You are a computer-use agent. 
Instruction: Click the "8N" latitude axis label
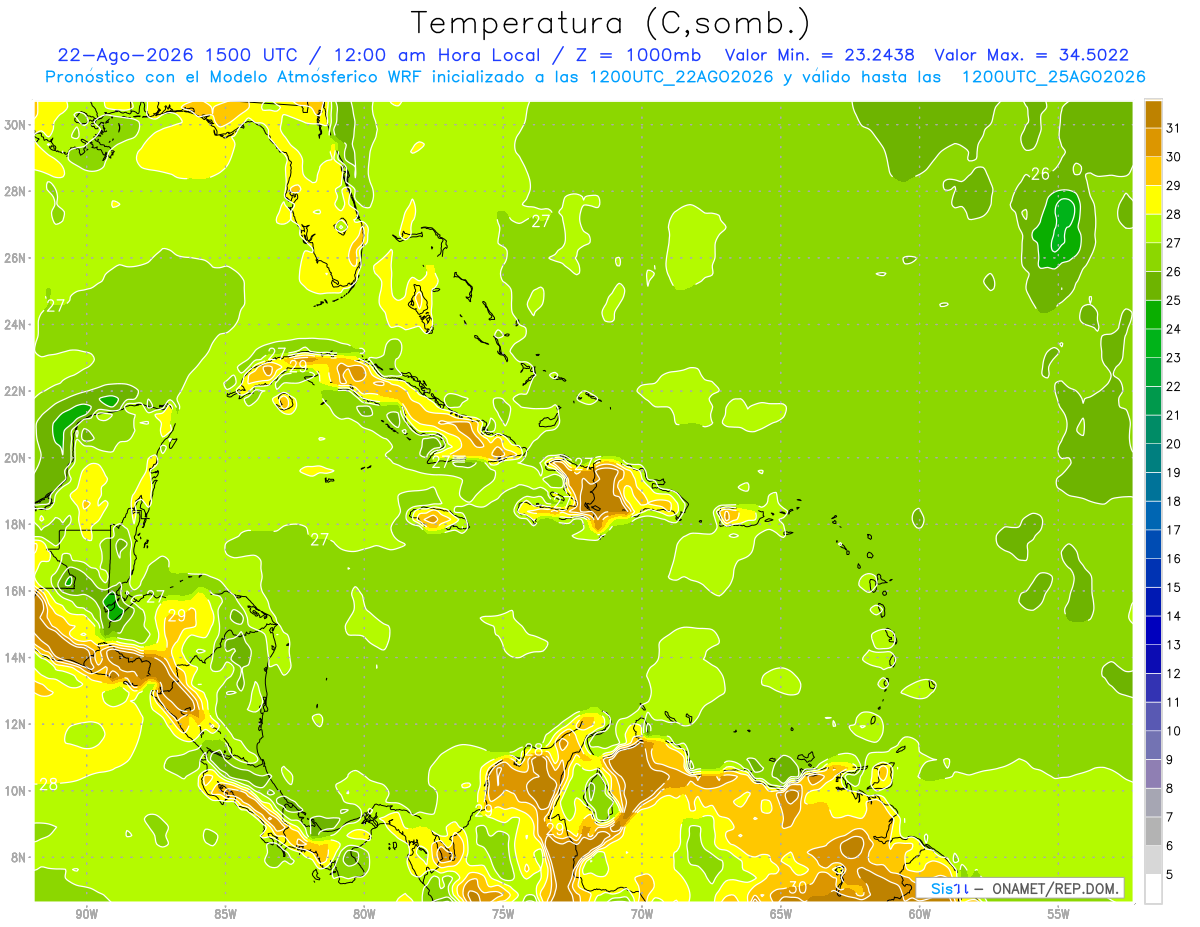click(x=20, y=857)
